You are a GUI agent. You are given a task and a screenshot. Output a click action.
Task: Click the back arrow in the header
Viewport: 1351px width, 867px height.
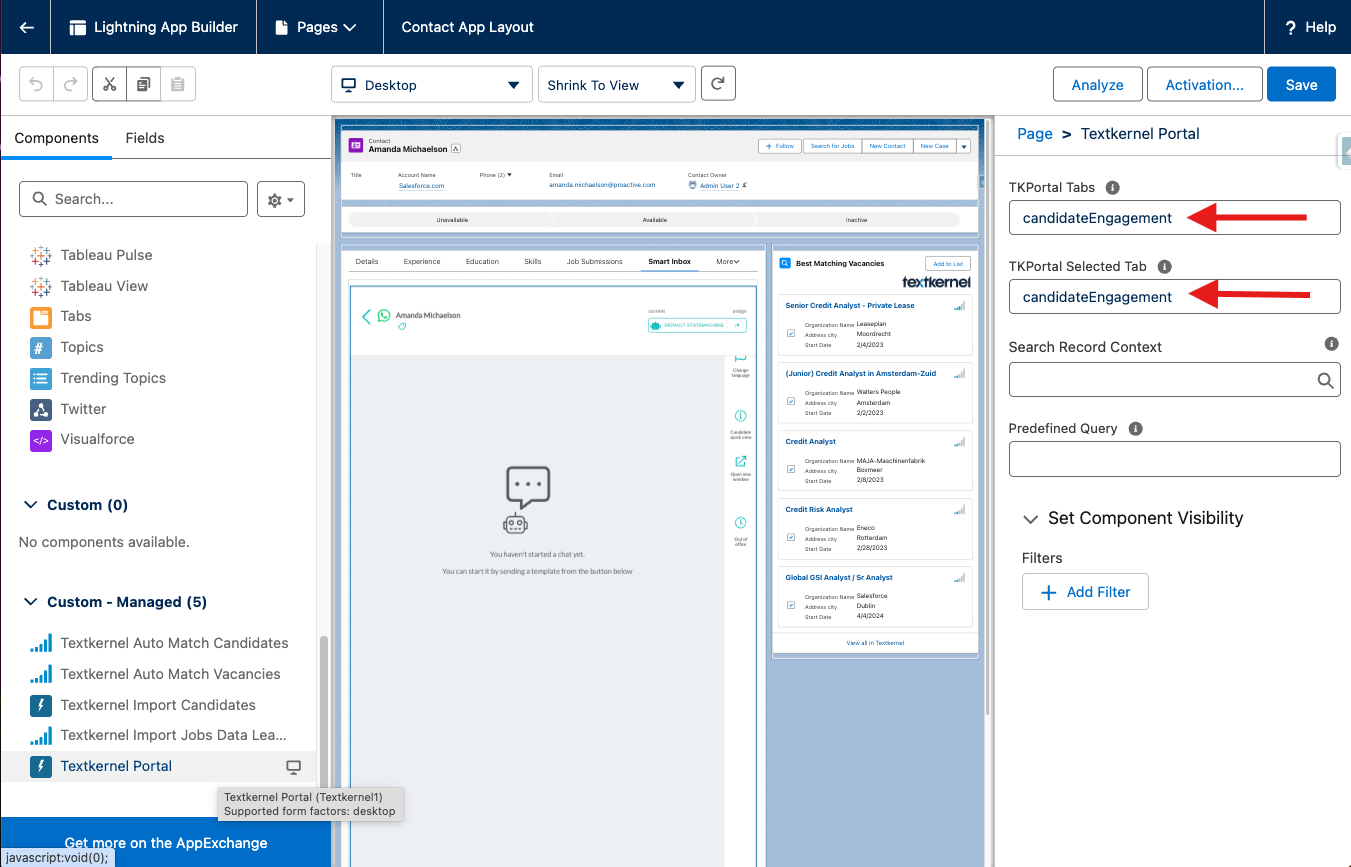click(x=27, y=27)
